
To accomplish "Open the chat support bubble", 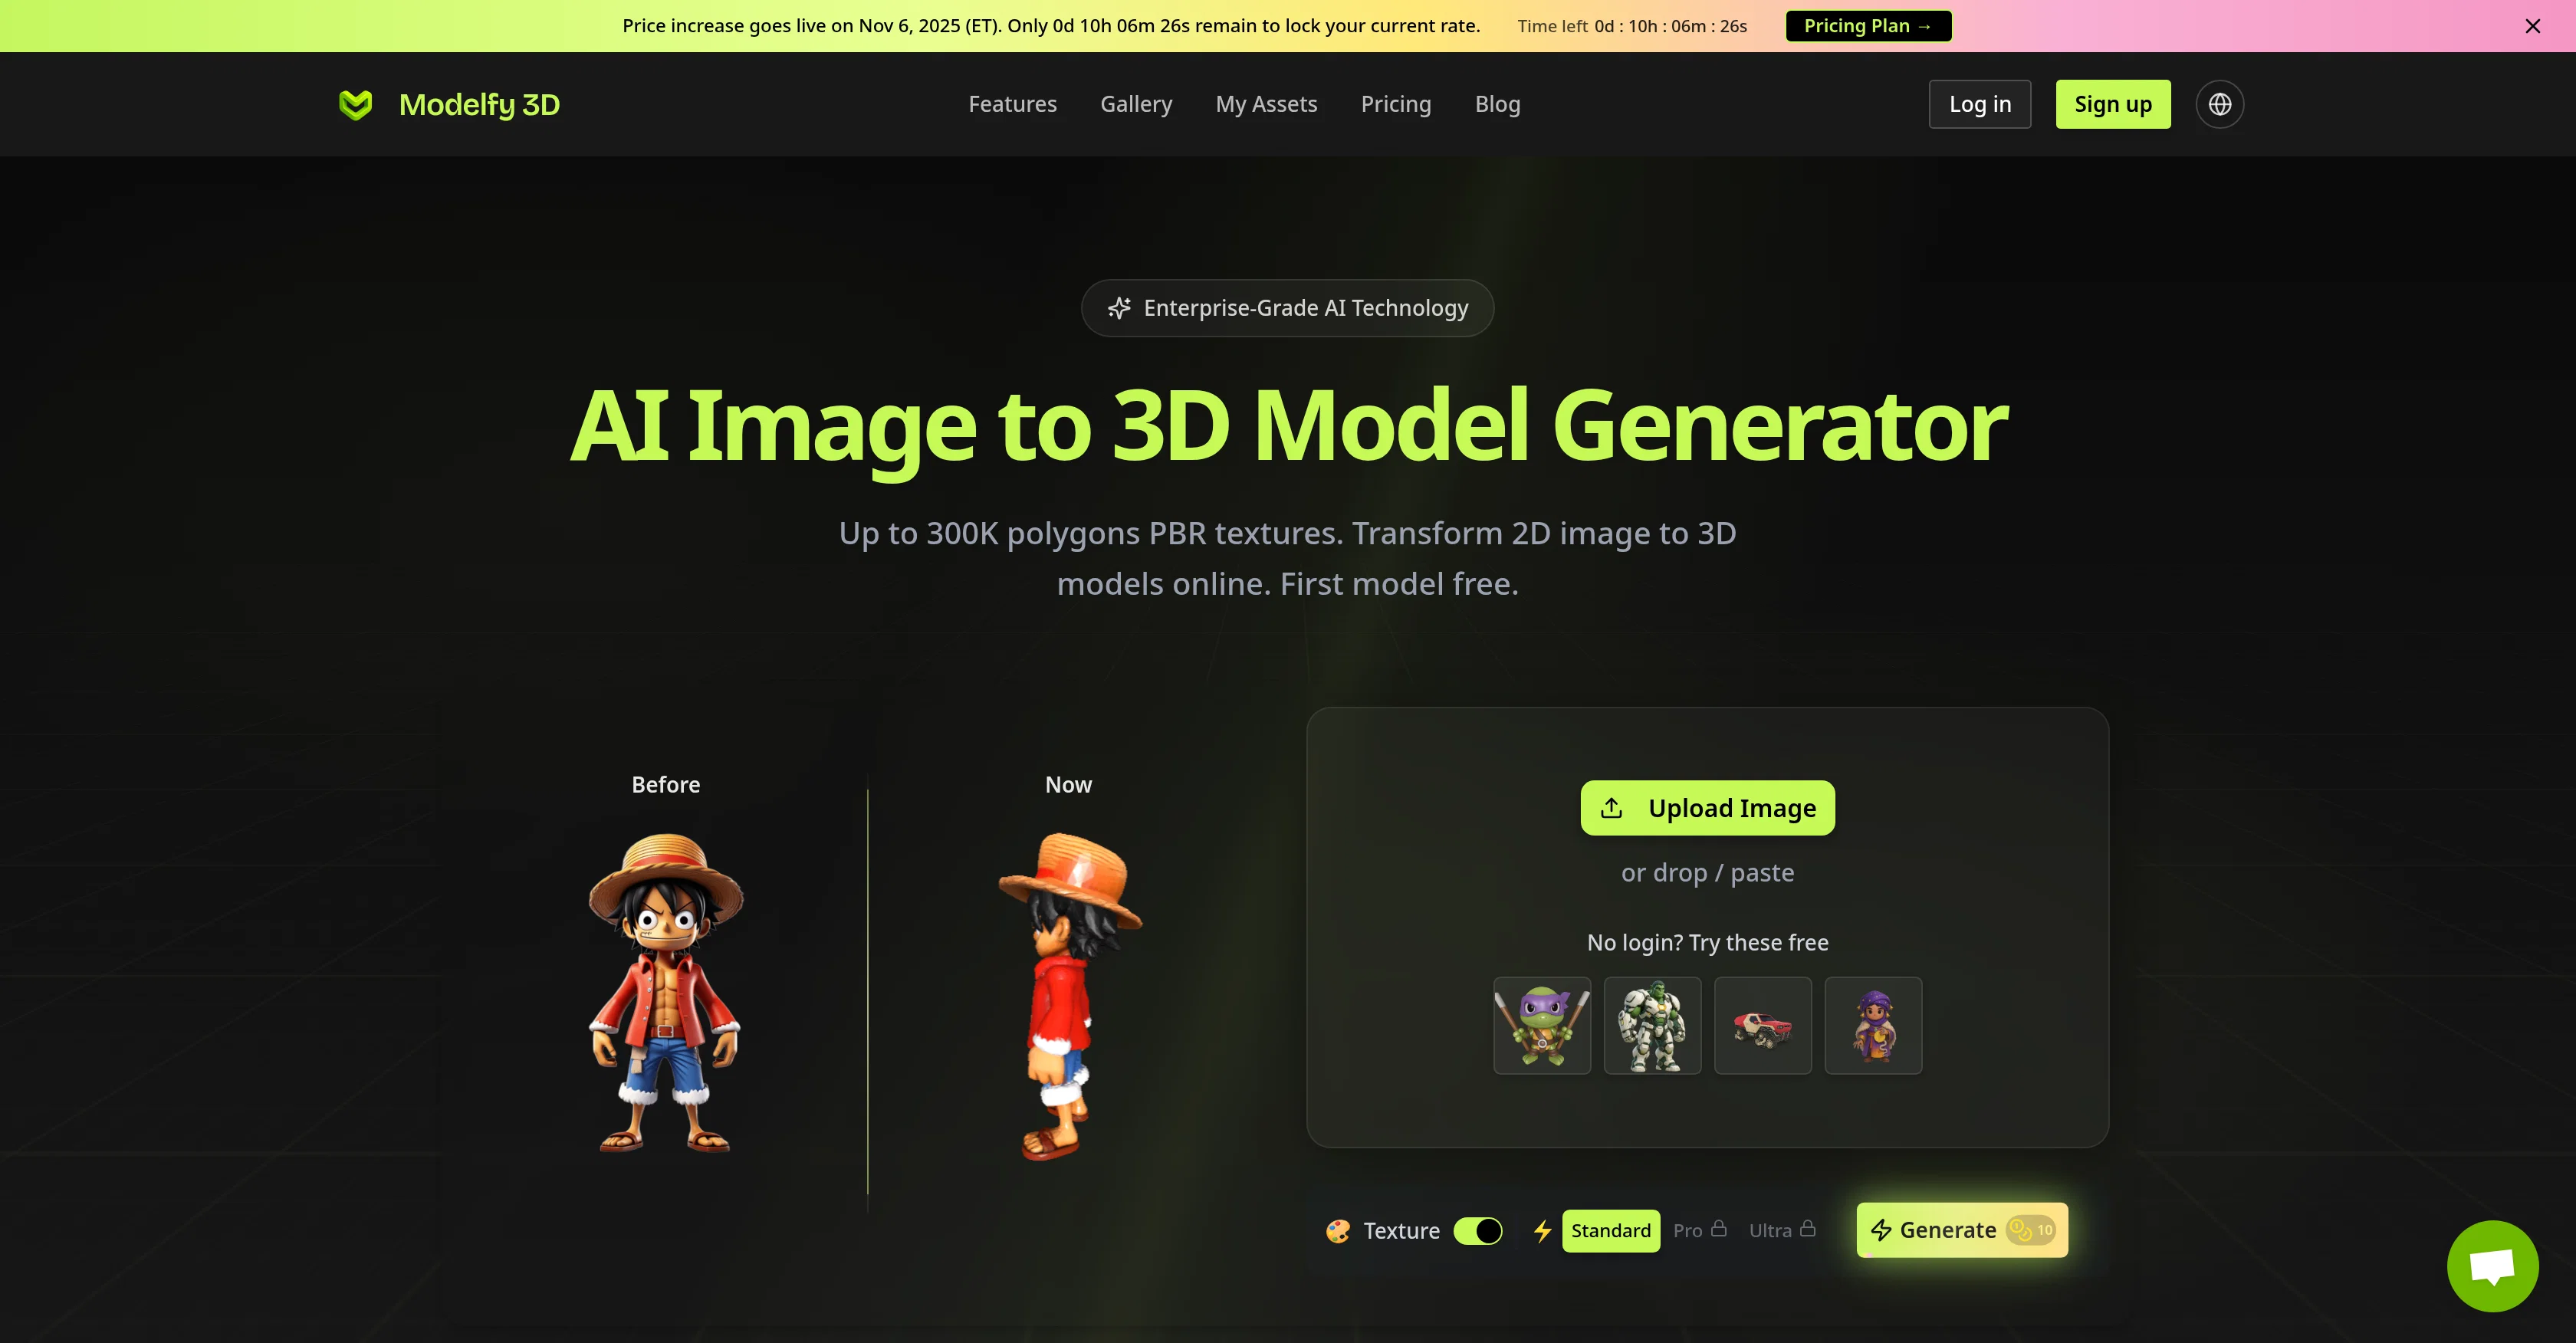I will (x=2492, y=1266).
